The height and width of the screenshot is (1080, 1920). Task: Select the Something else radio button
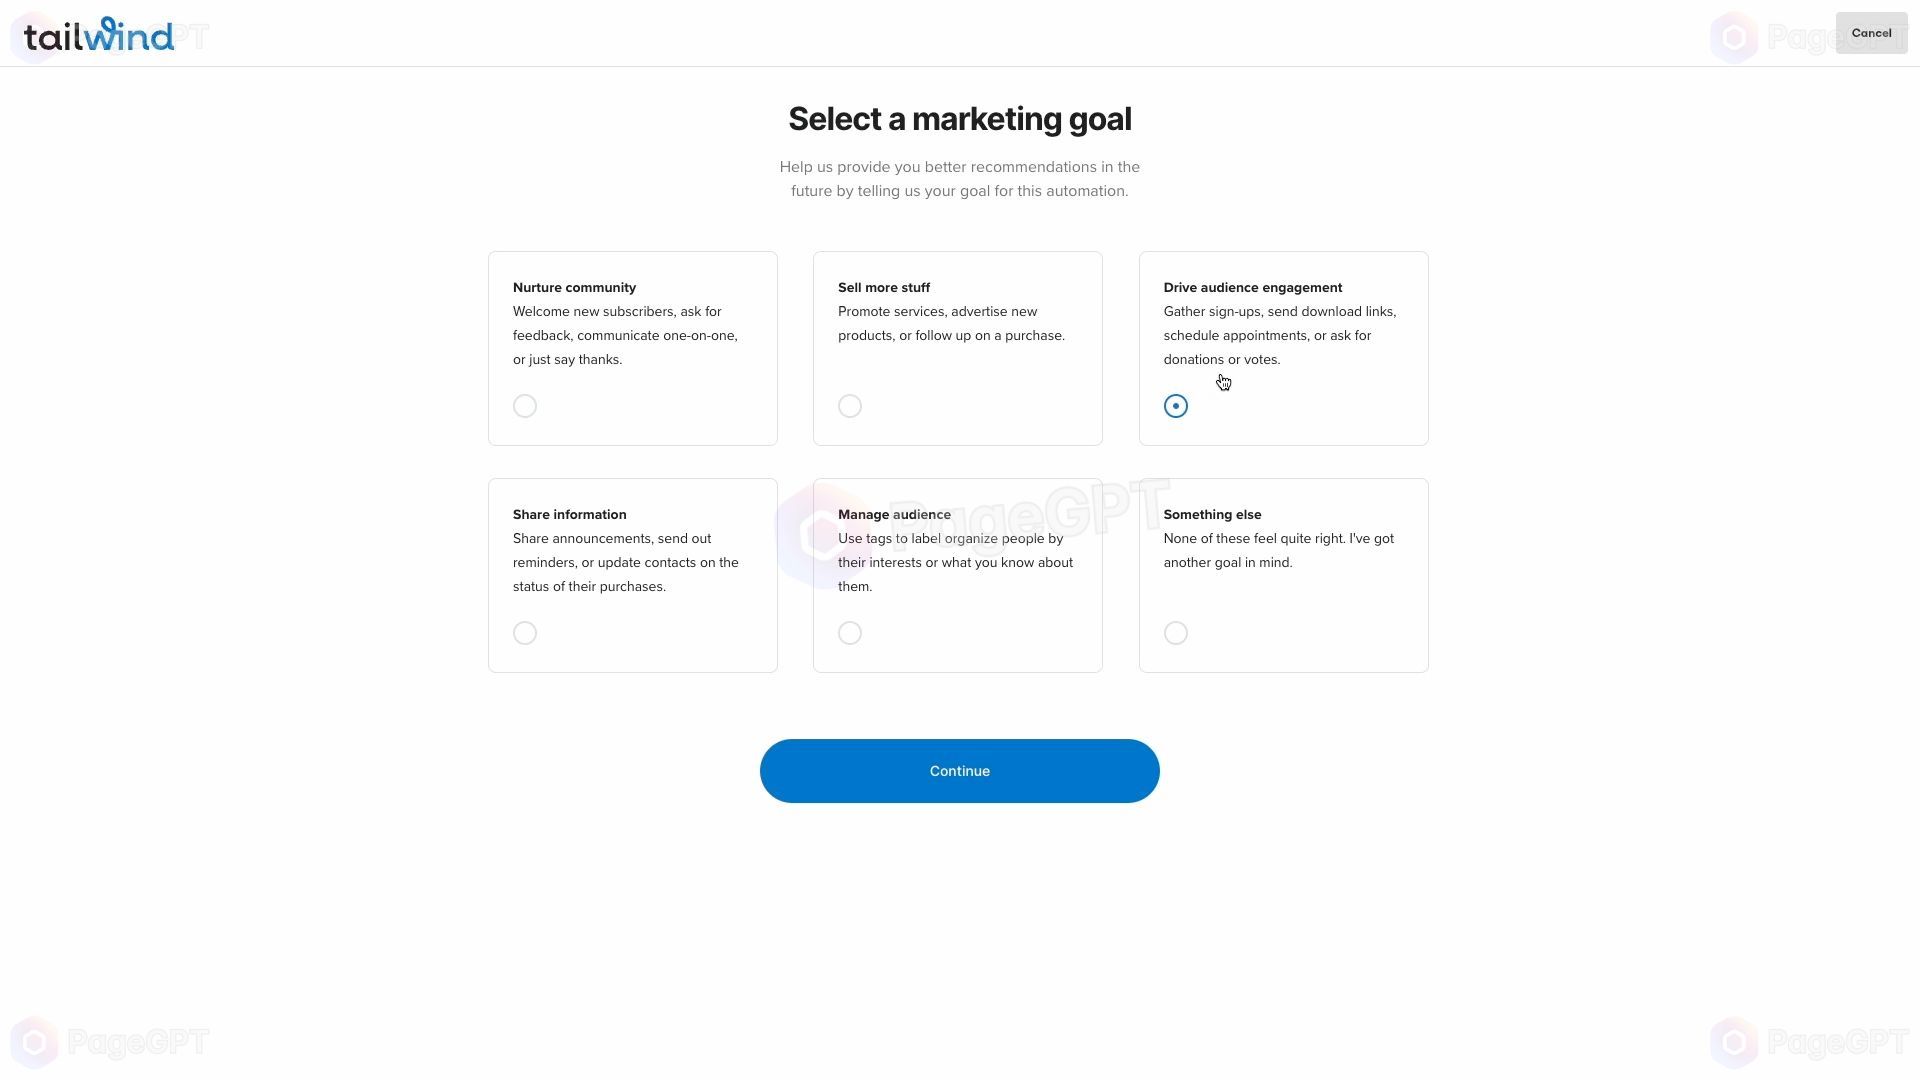point(1175,633)
